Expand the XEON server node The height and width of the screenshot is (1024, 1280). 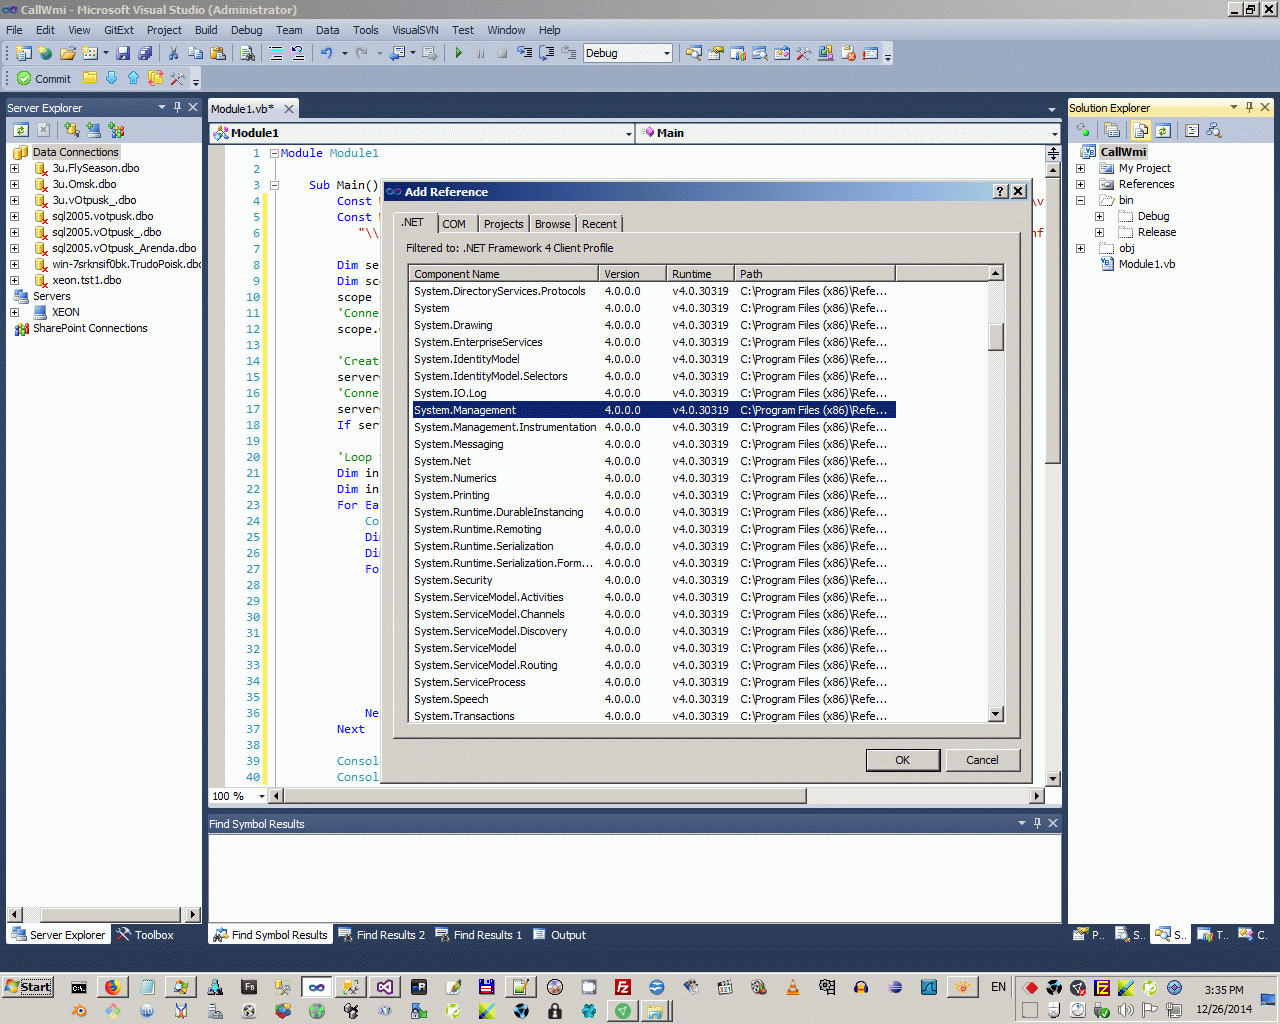pos(14,312)
